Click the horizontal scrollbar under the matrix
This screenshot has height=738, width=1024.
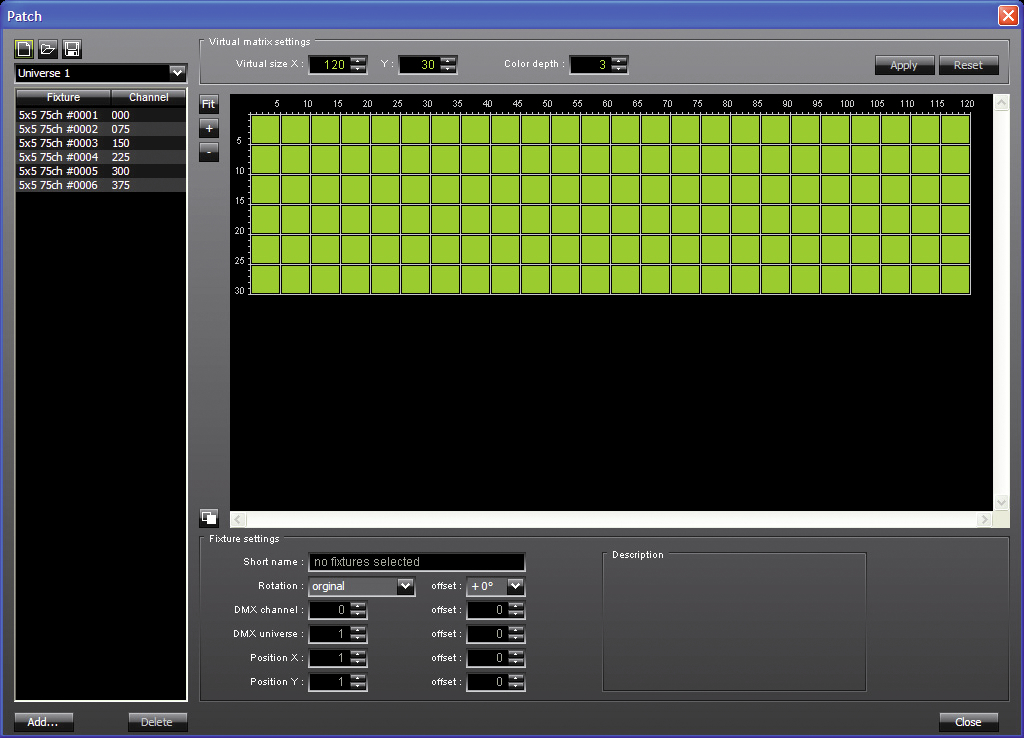[612, 520]
